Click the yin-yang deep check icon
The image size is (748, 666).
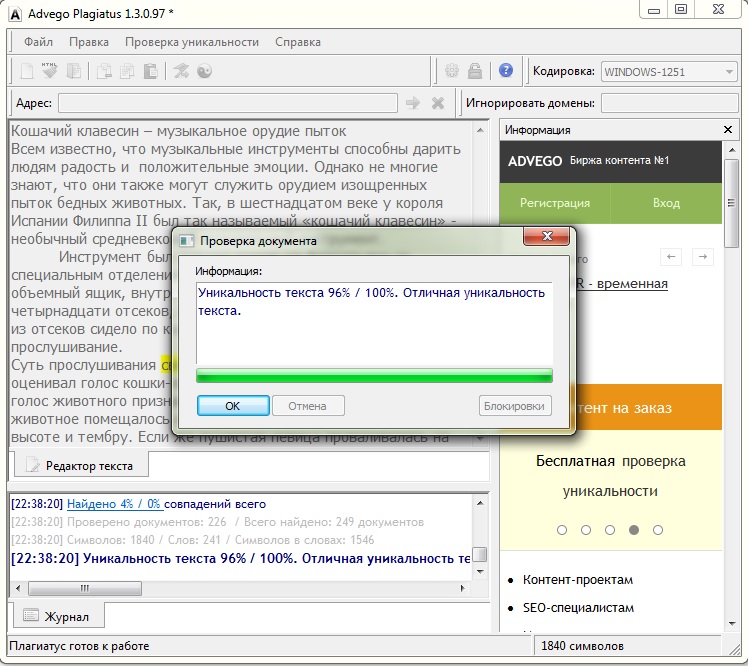coord(205,71)
